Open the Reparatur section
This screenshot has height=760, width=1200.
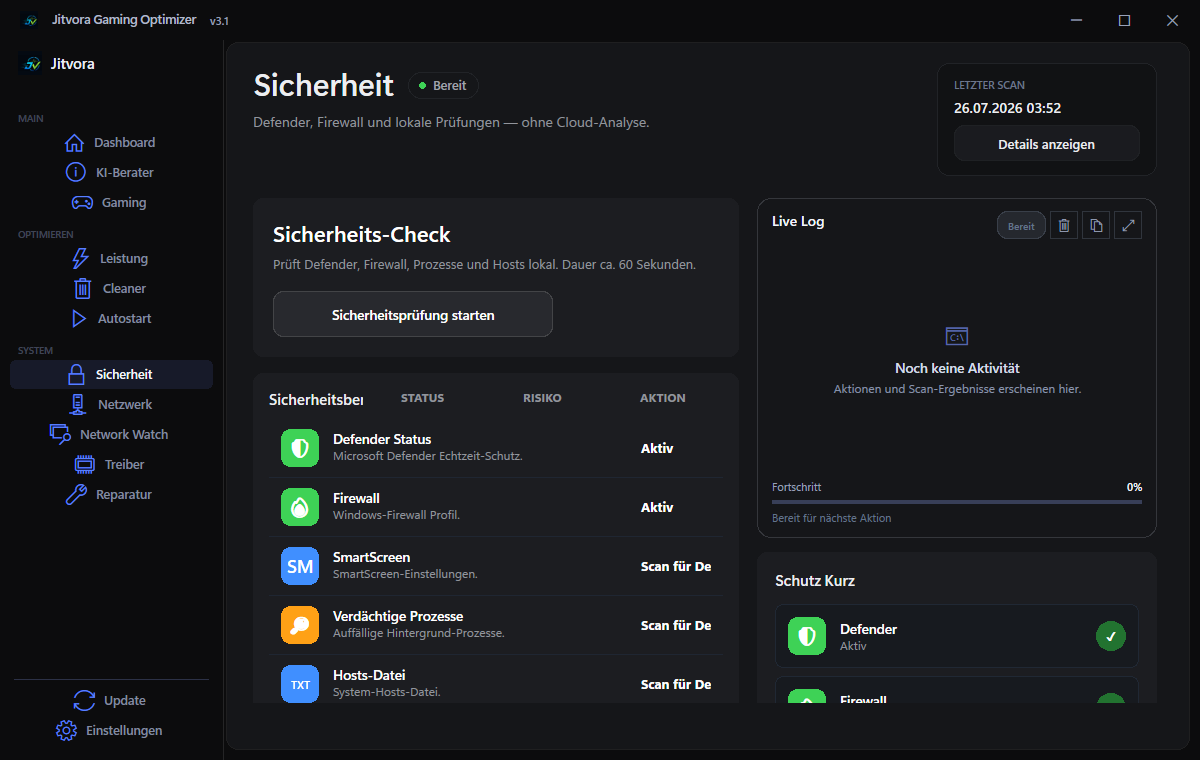pyautogui.click(x=111, y=494)
